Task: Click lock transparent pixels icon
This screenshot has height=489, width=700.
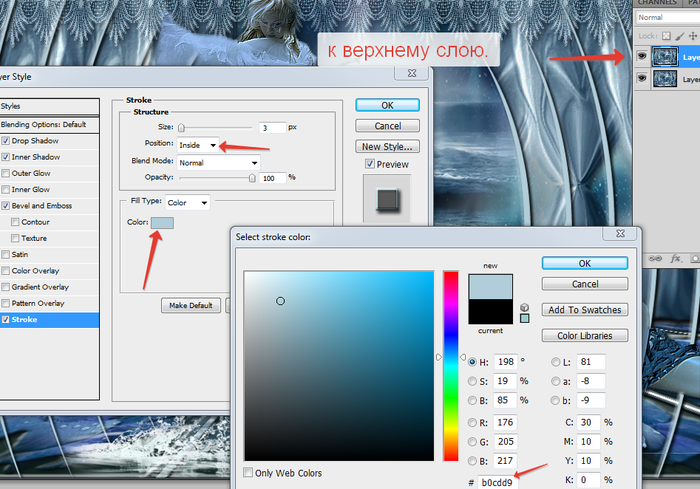Action: coord(666,36)
